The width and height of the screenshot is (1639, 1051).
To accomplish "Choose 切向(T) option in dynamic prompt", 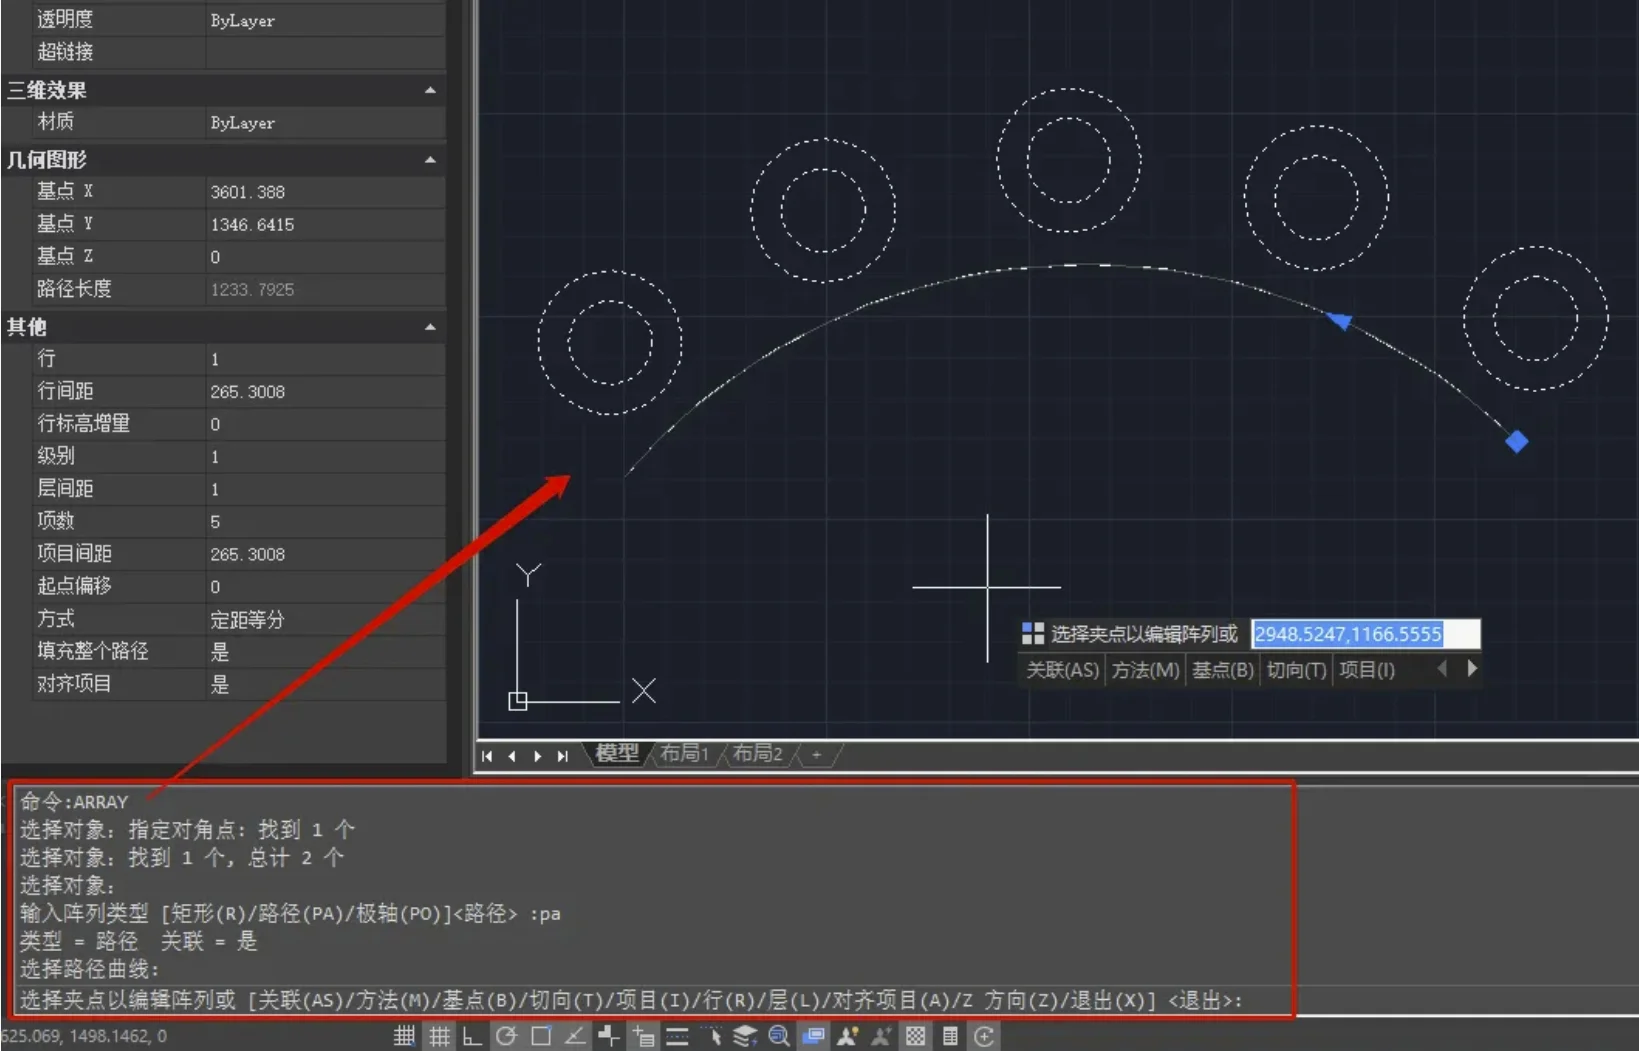I will [x=1296, y=670].
